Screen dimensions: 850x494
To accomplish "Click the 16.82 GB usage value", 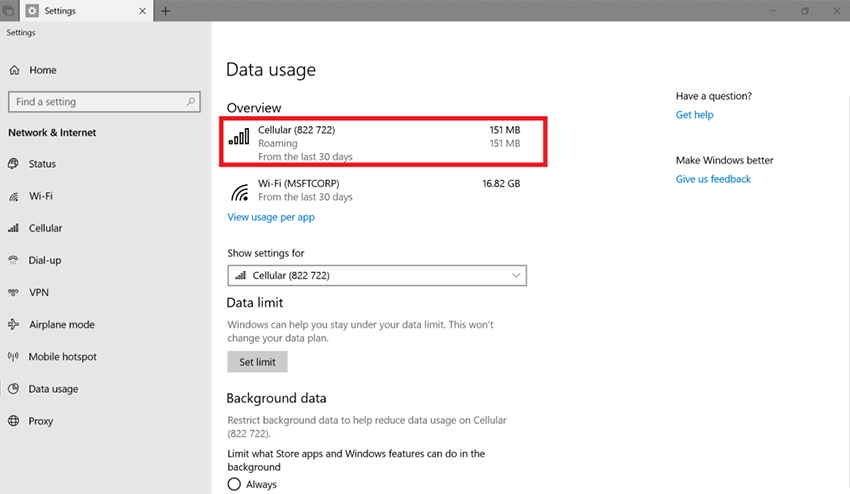I will pos(501,183).
